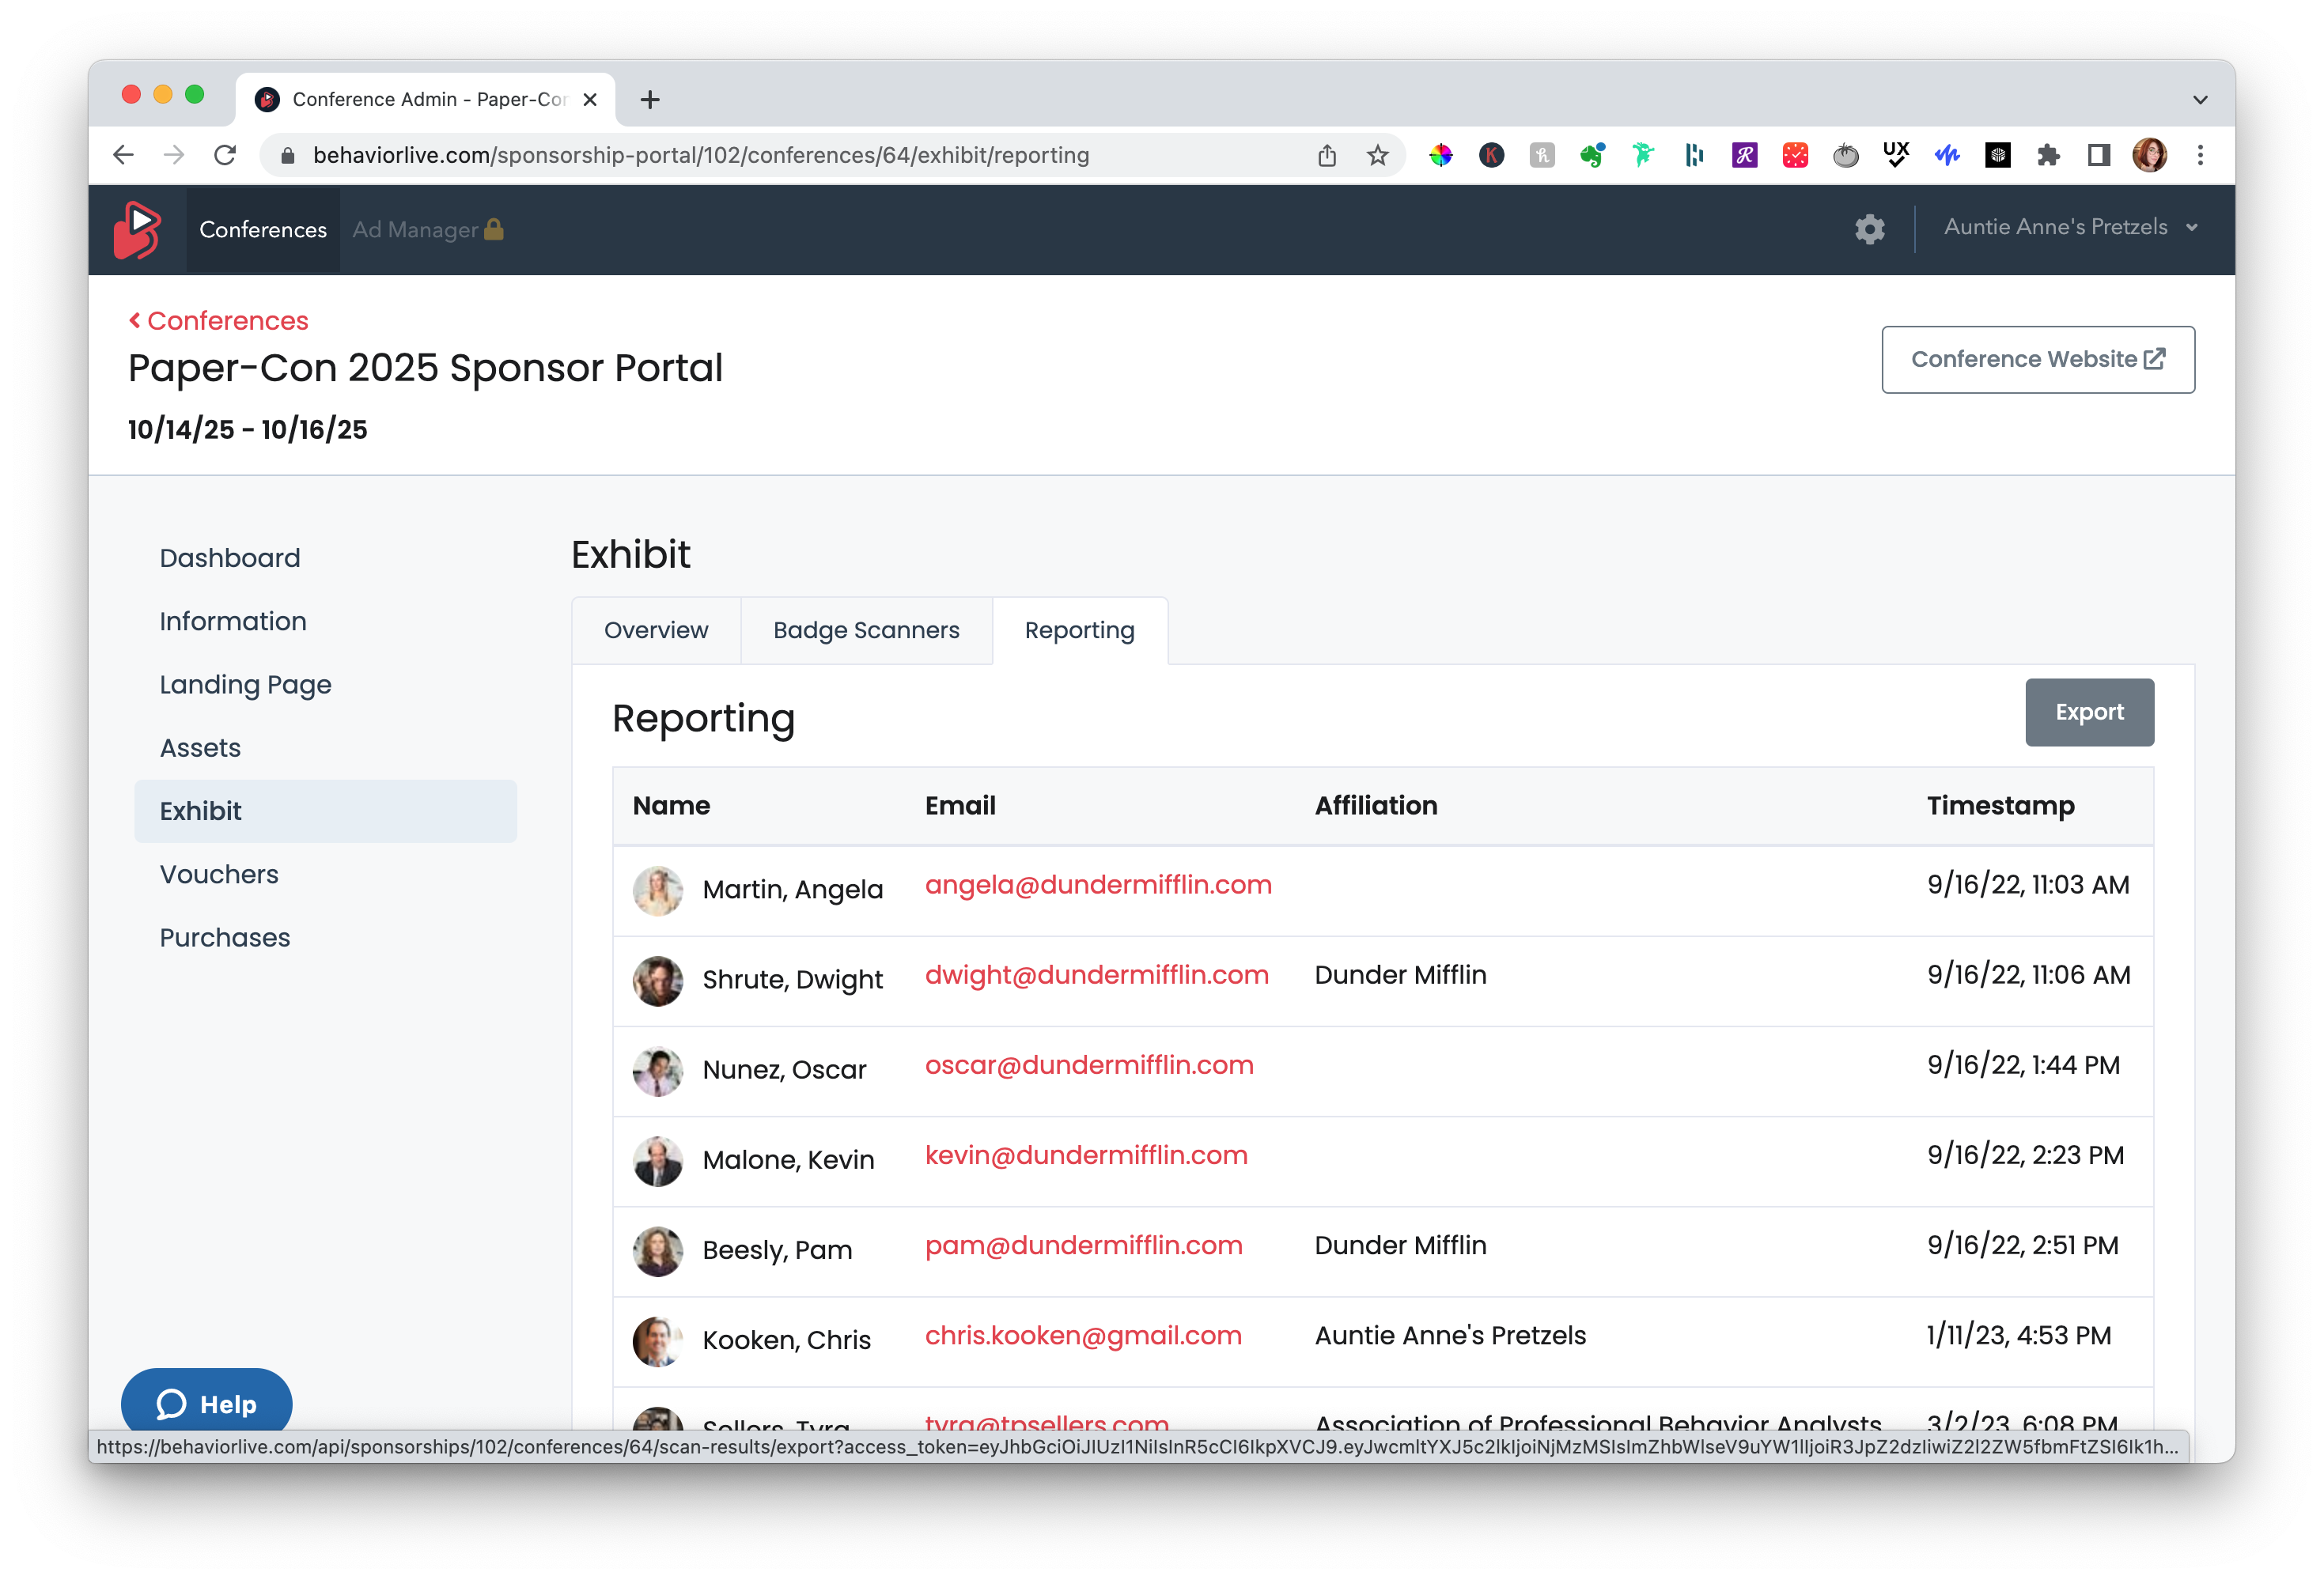Switch to the Overview tab
Viewport: 2324px width, 1580px height.
(x=655, y=630)
